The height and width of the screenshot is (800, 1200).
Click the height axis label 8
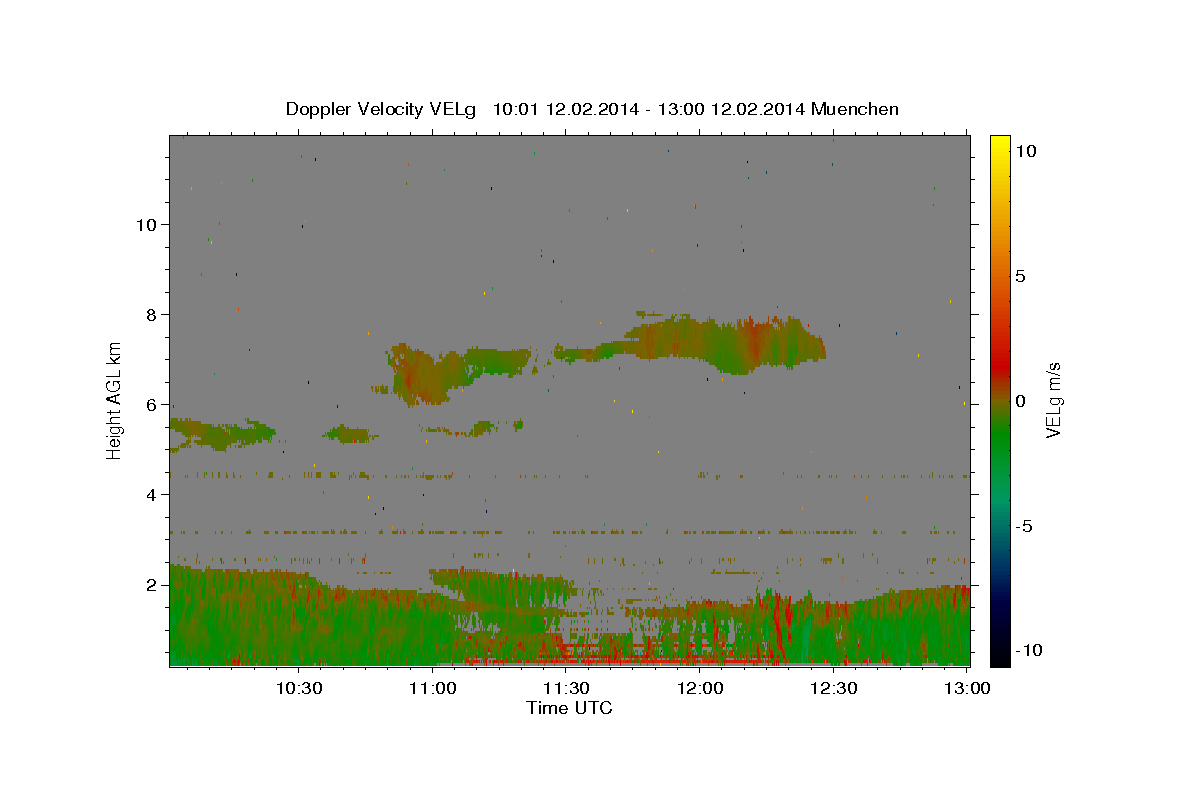[152, 315]
